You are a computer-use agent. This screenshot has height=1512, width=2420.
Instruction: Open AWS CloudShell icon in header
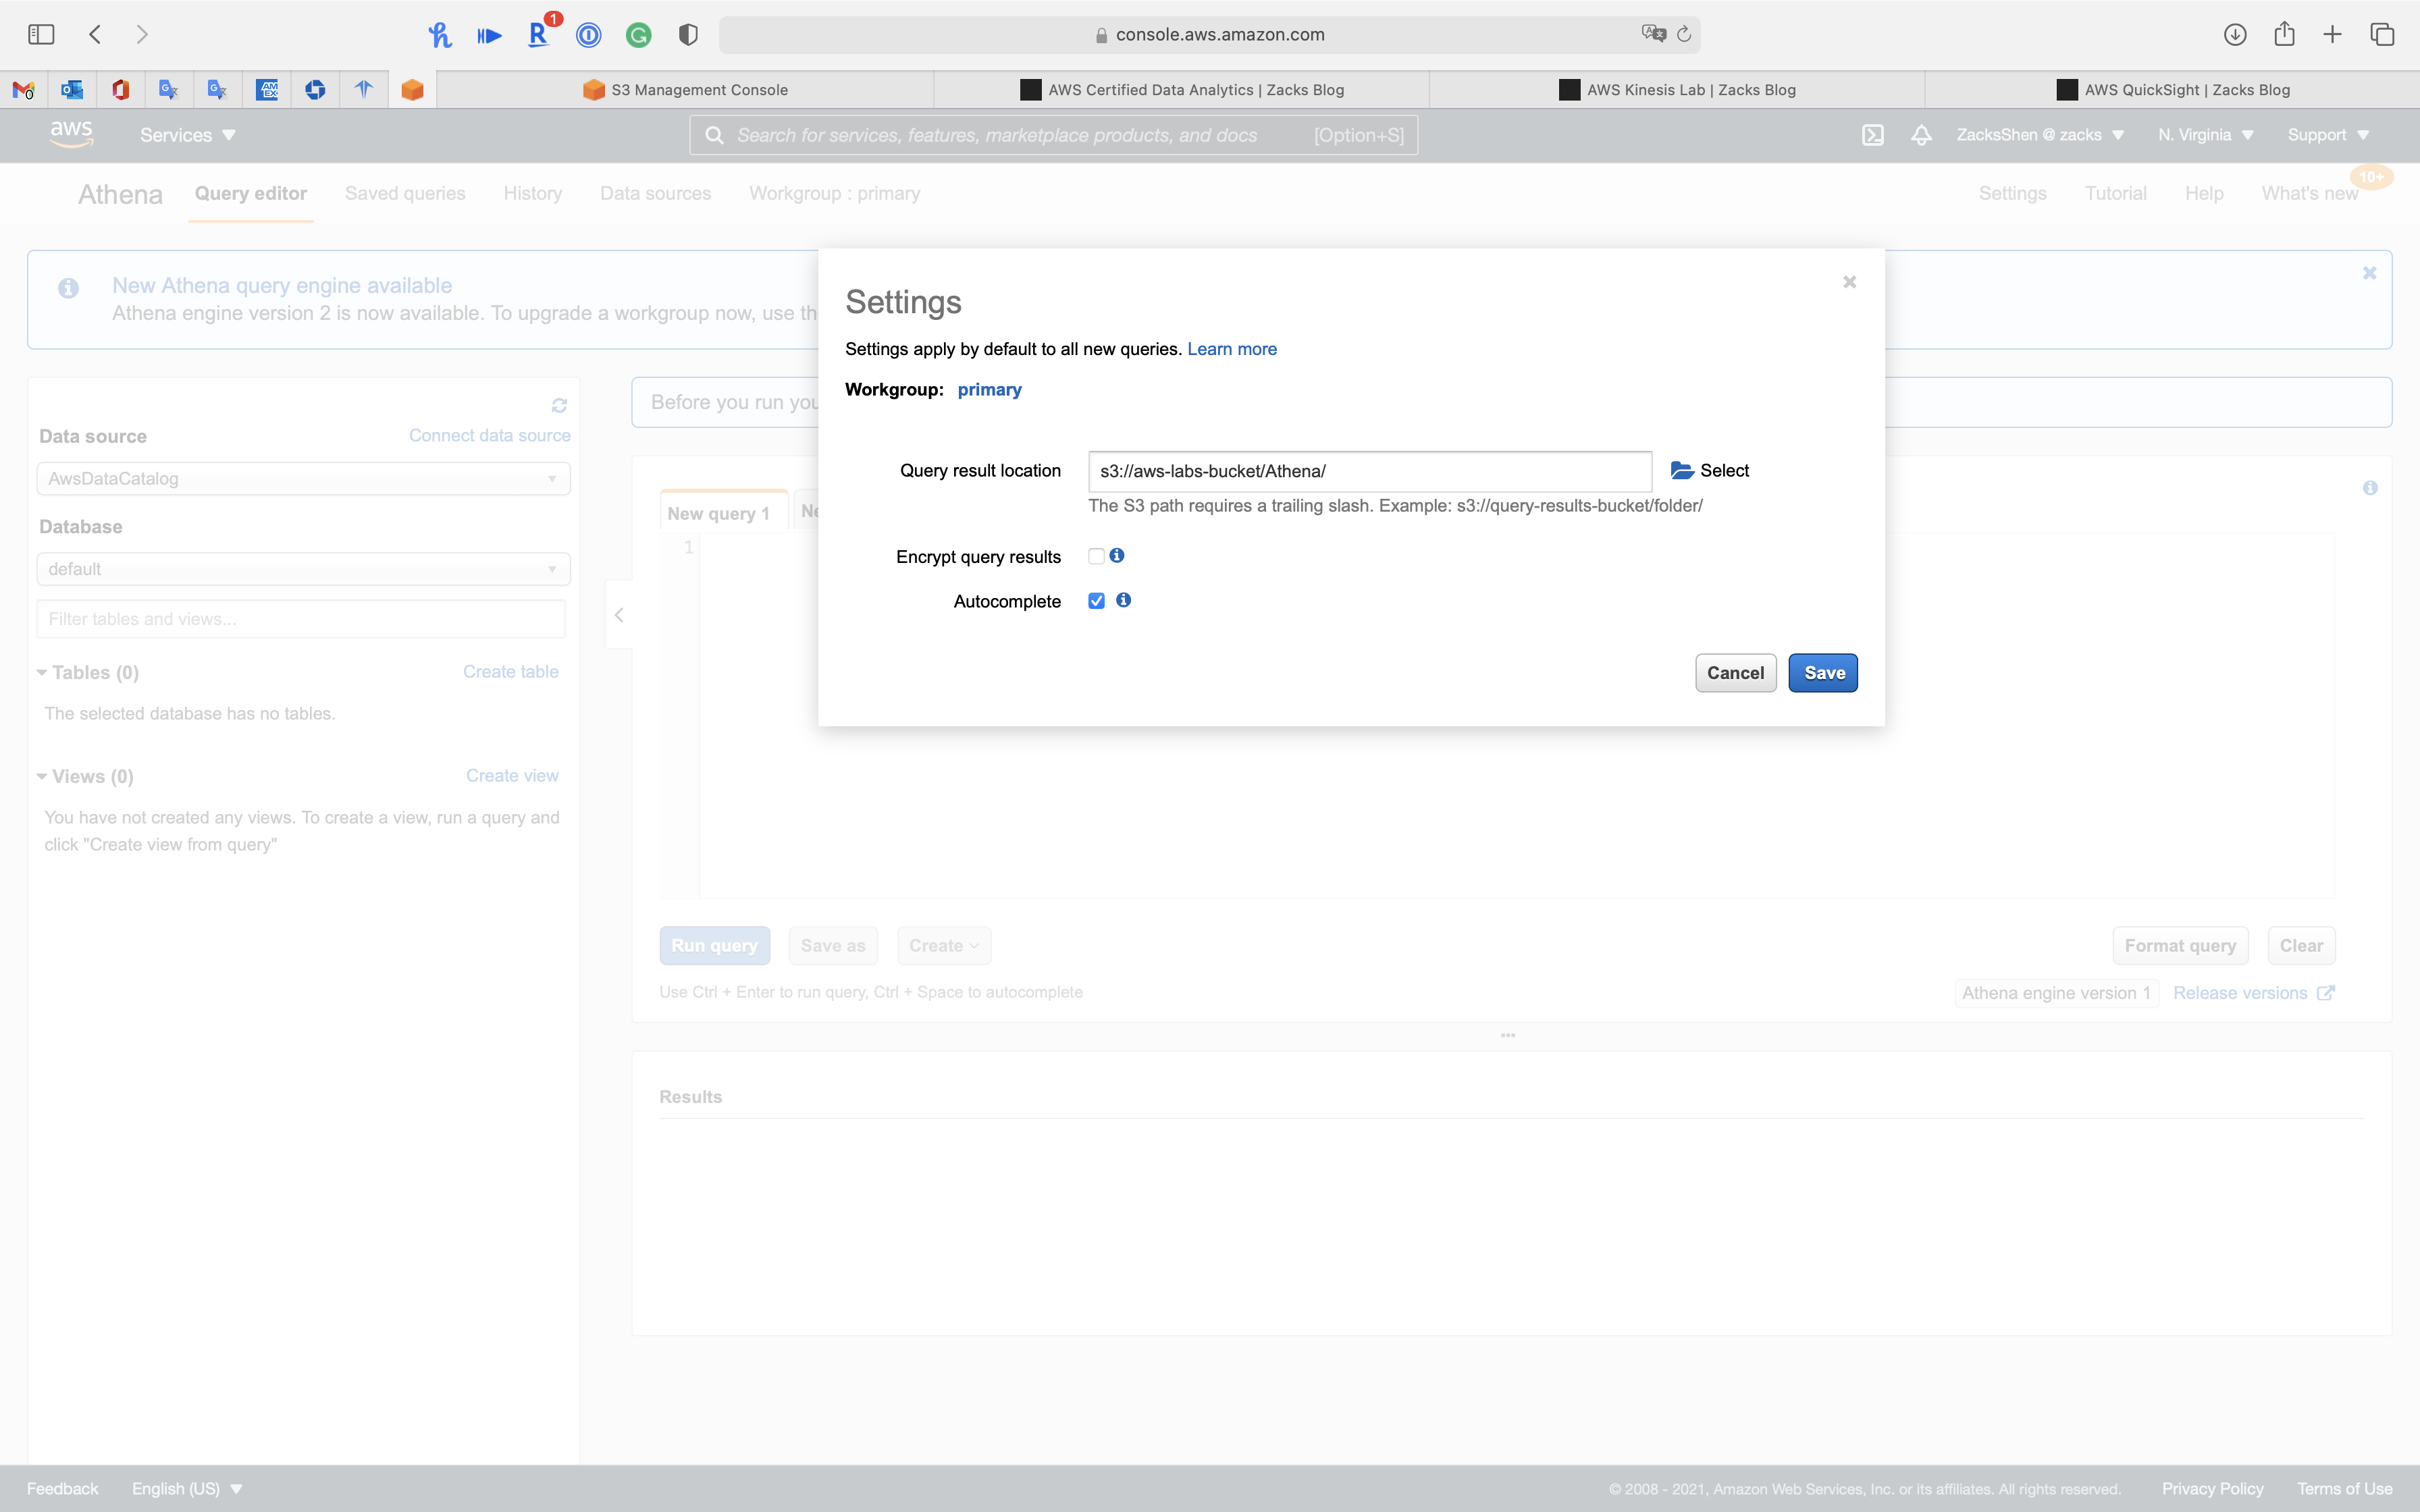tap(1872, 135)
